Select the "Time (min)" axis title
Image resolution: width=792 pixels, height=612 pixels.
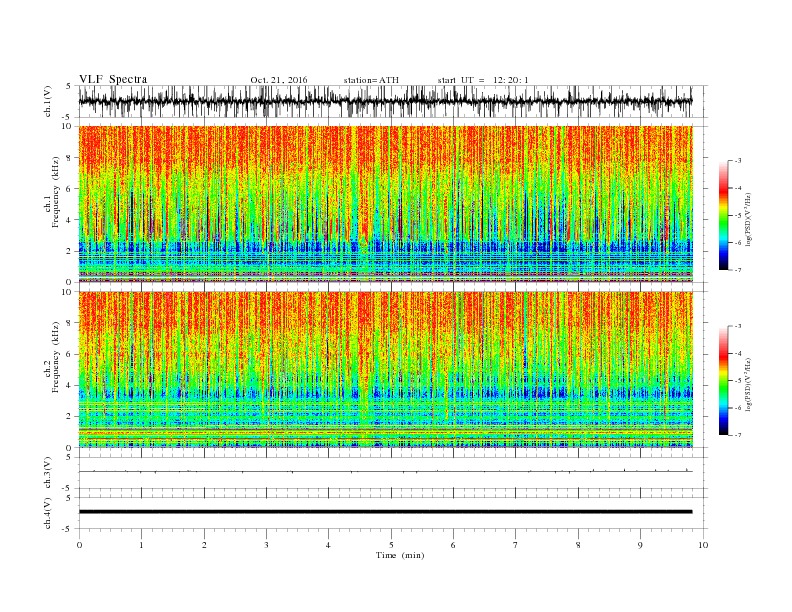click(400, 555)
